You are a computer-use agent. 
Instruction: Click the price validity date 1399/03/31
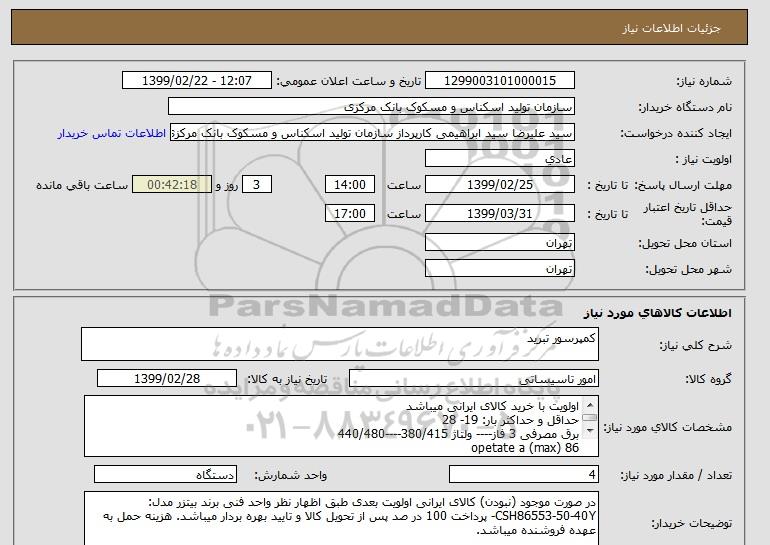click(x=499, y=214)
